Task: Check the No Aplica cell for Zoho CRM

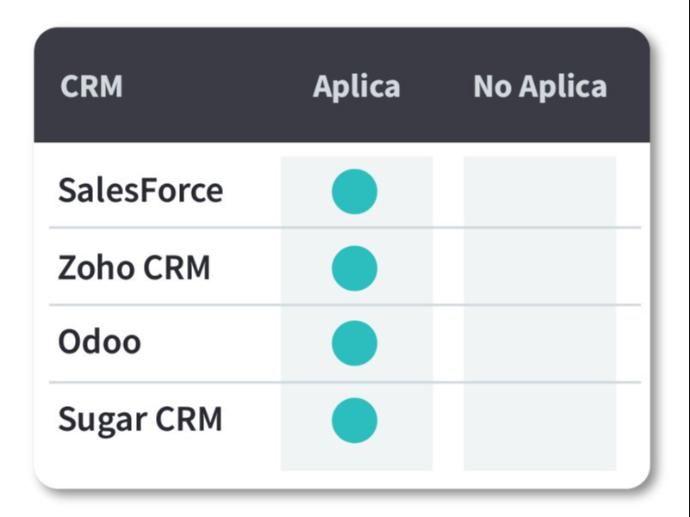Action: click(540, 268)
